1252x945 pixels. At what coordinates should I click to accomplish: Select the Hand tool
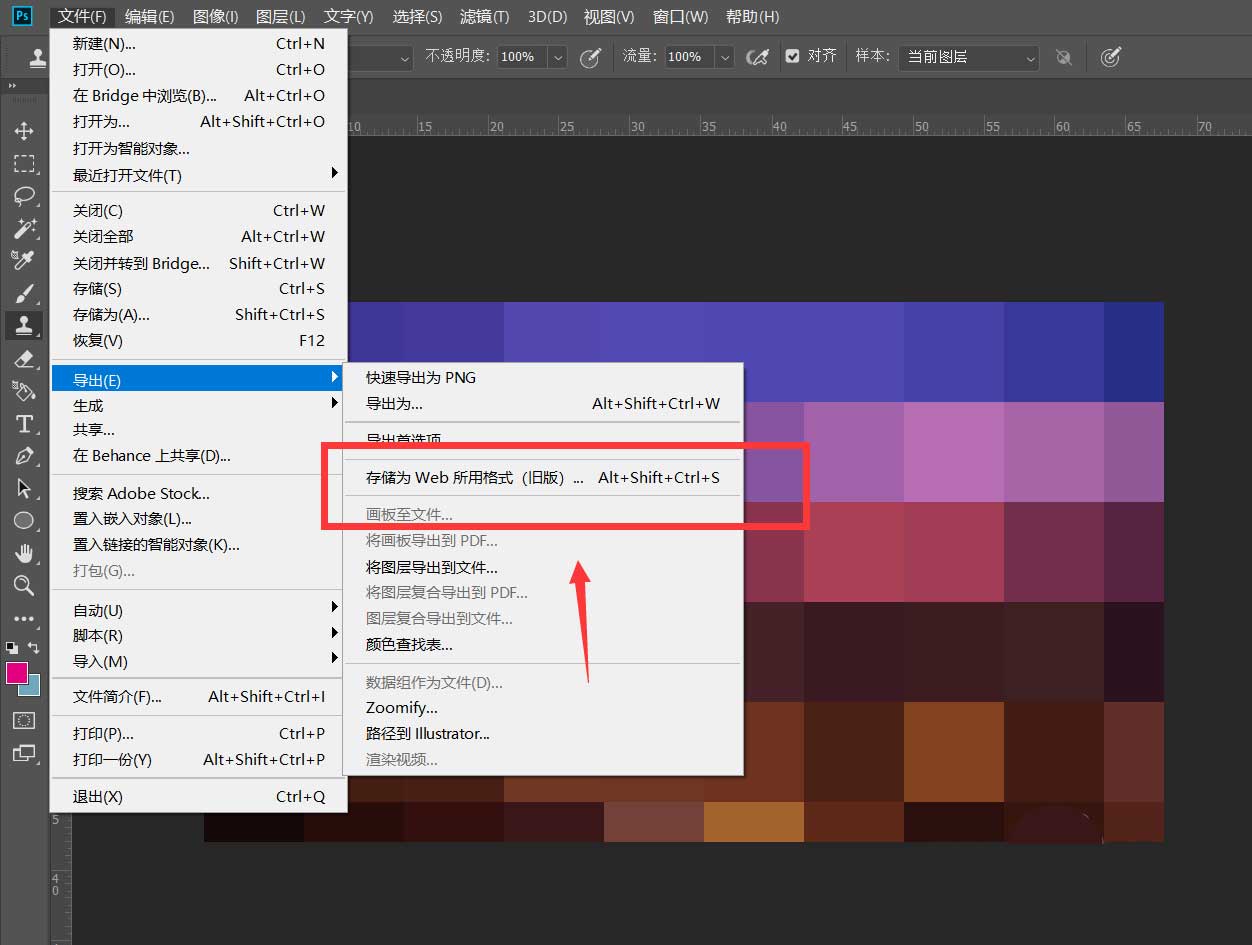coord(24,553)
